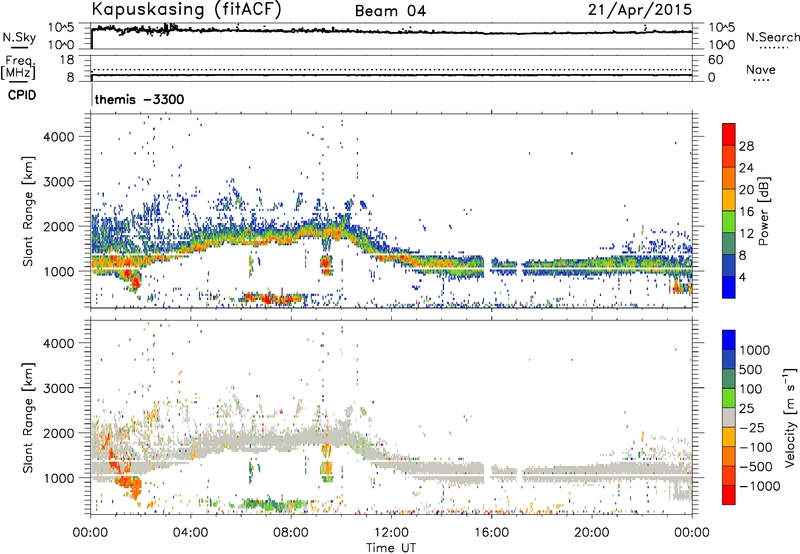Click the gray Velocity colorbar segment
The image size is (800, 554).
(x=729, y=417)
